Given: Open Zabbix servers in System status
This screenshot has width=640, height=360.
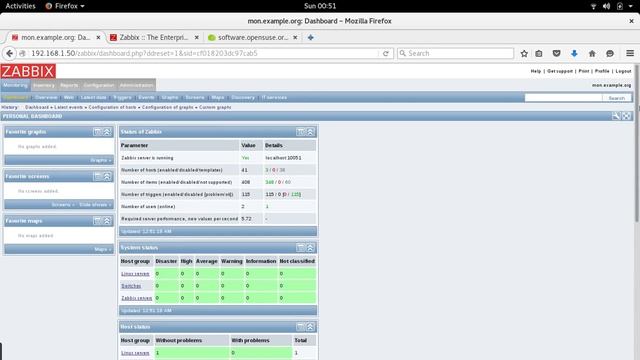Looking at the screenshot, I should (136, 298).
